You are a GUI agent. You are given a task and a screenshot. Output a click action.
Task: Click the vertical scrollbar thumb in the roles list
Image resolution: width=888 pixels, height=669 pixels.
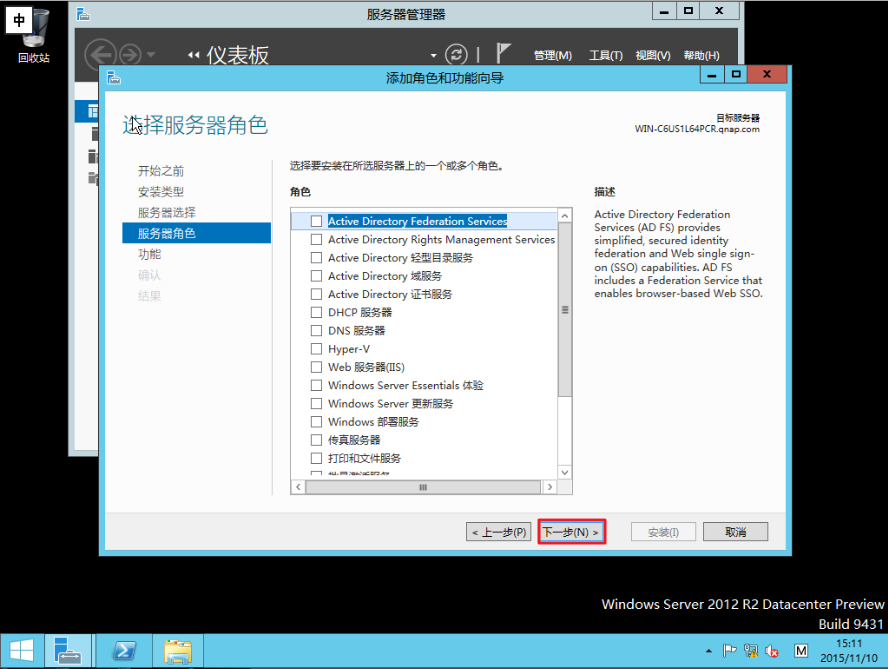(565, 310)
